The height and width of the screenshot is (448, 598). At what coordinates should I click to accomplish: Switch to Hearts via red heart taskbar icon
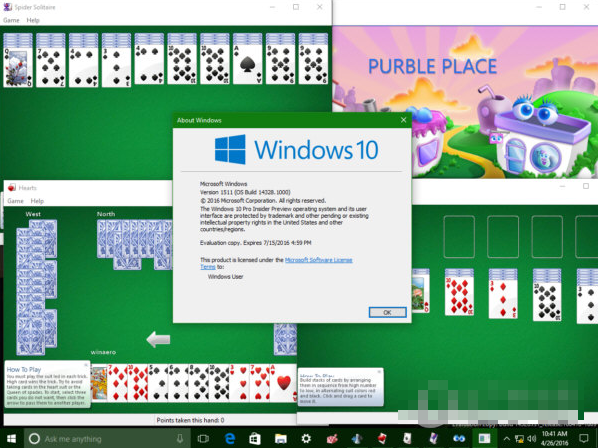click(x=382, y=438)
